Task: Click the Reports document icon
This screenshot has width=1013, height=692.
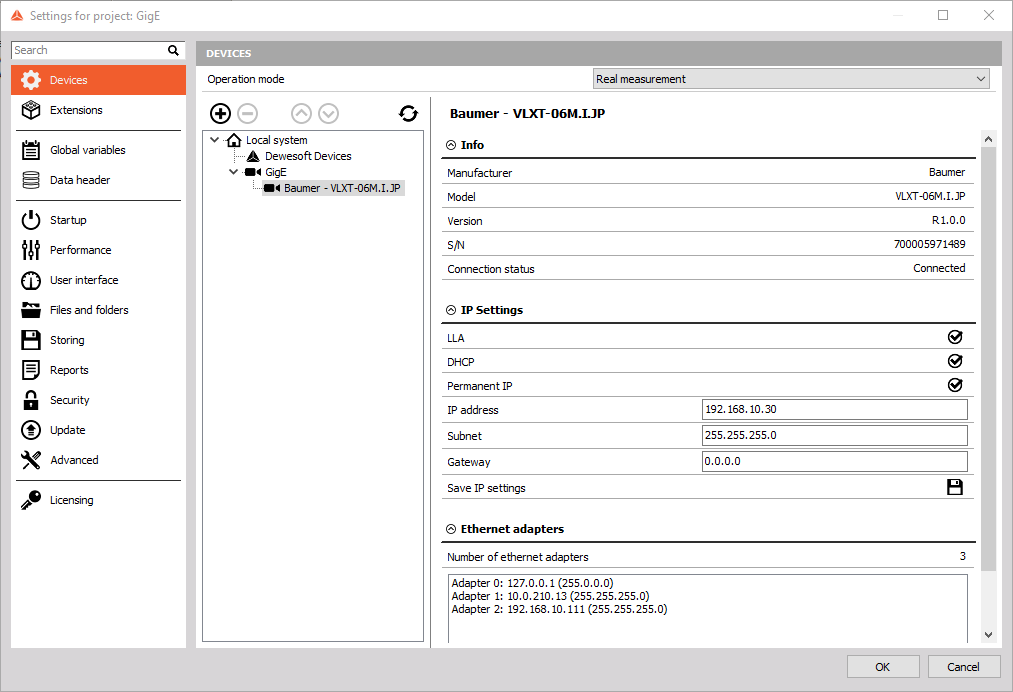Action: coord(31,370)
